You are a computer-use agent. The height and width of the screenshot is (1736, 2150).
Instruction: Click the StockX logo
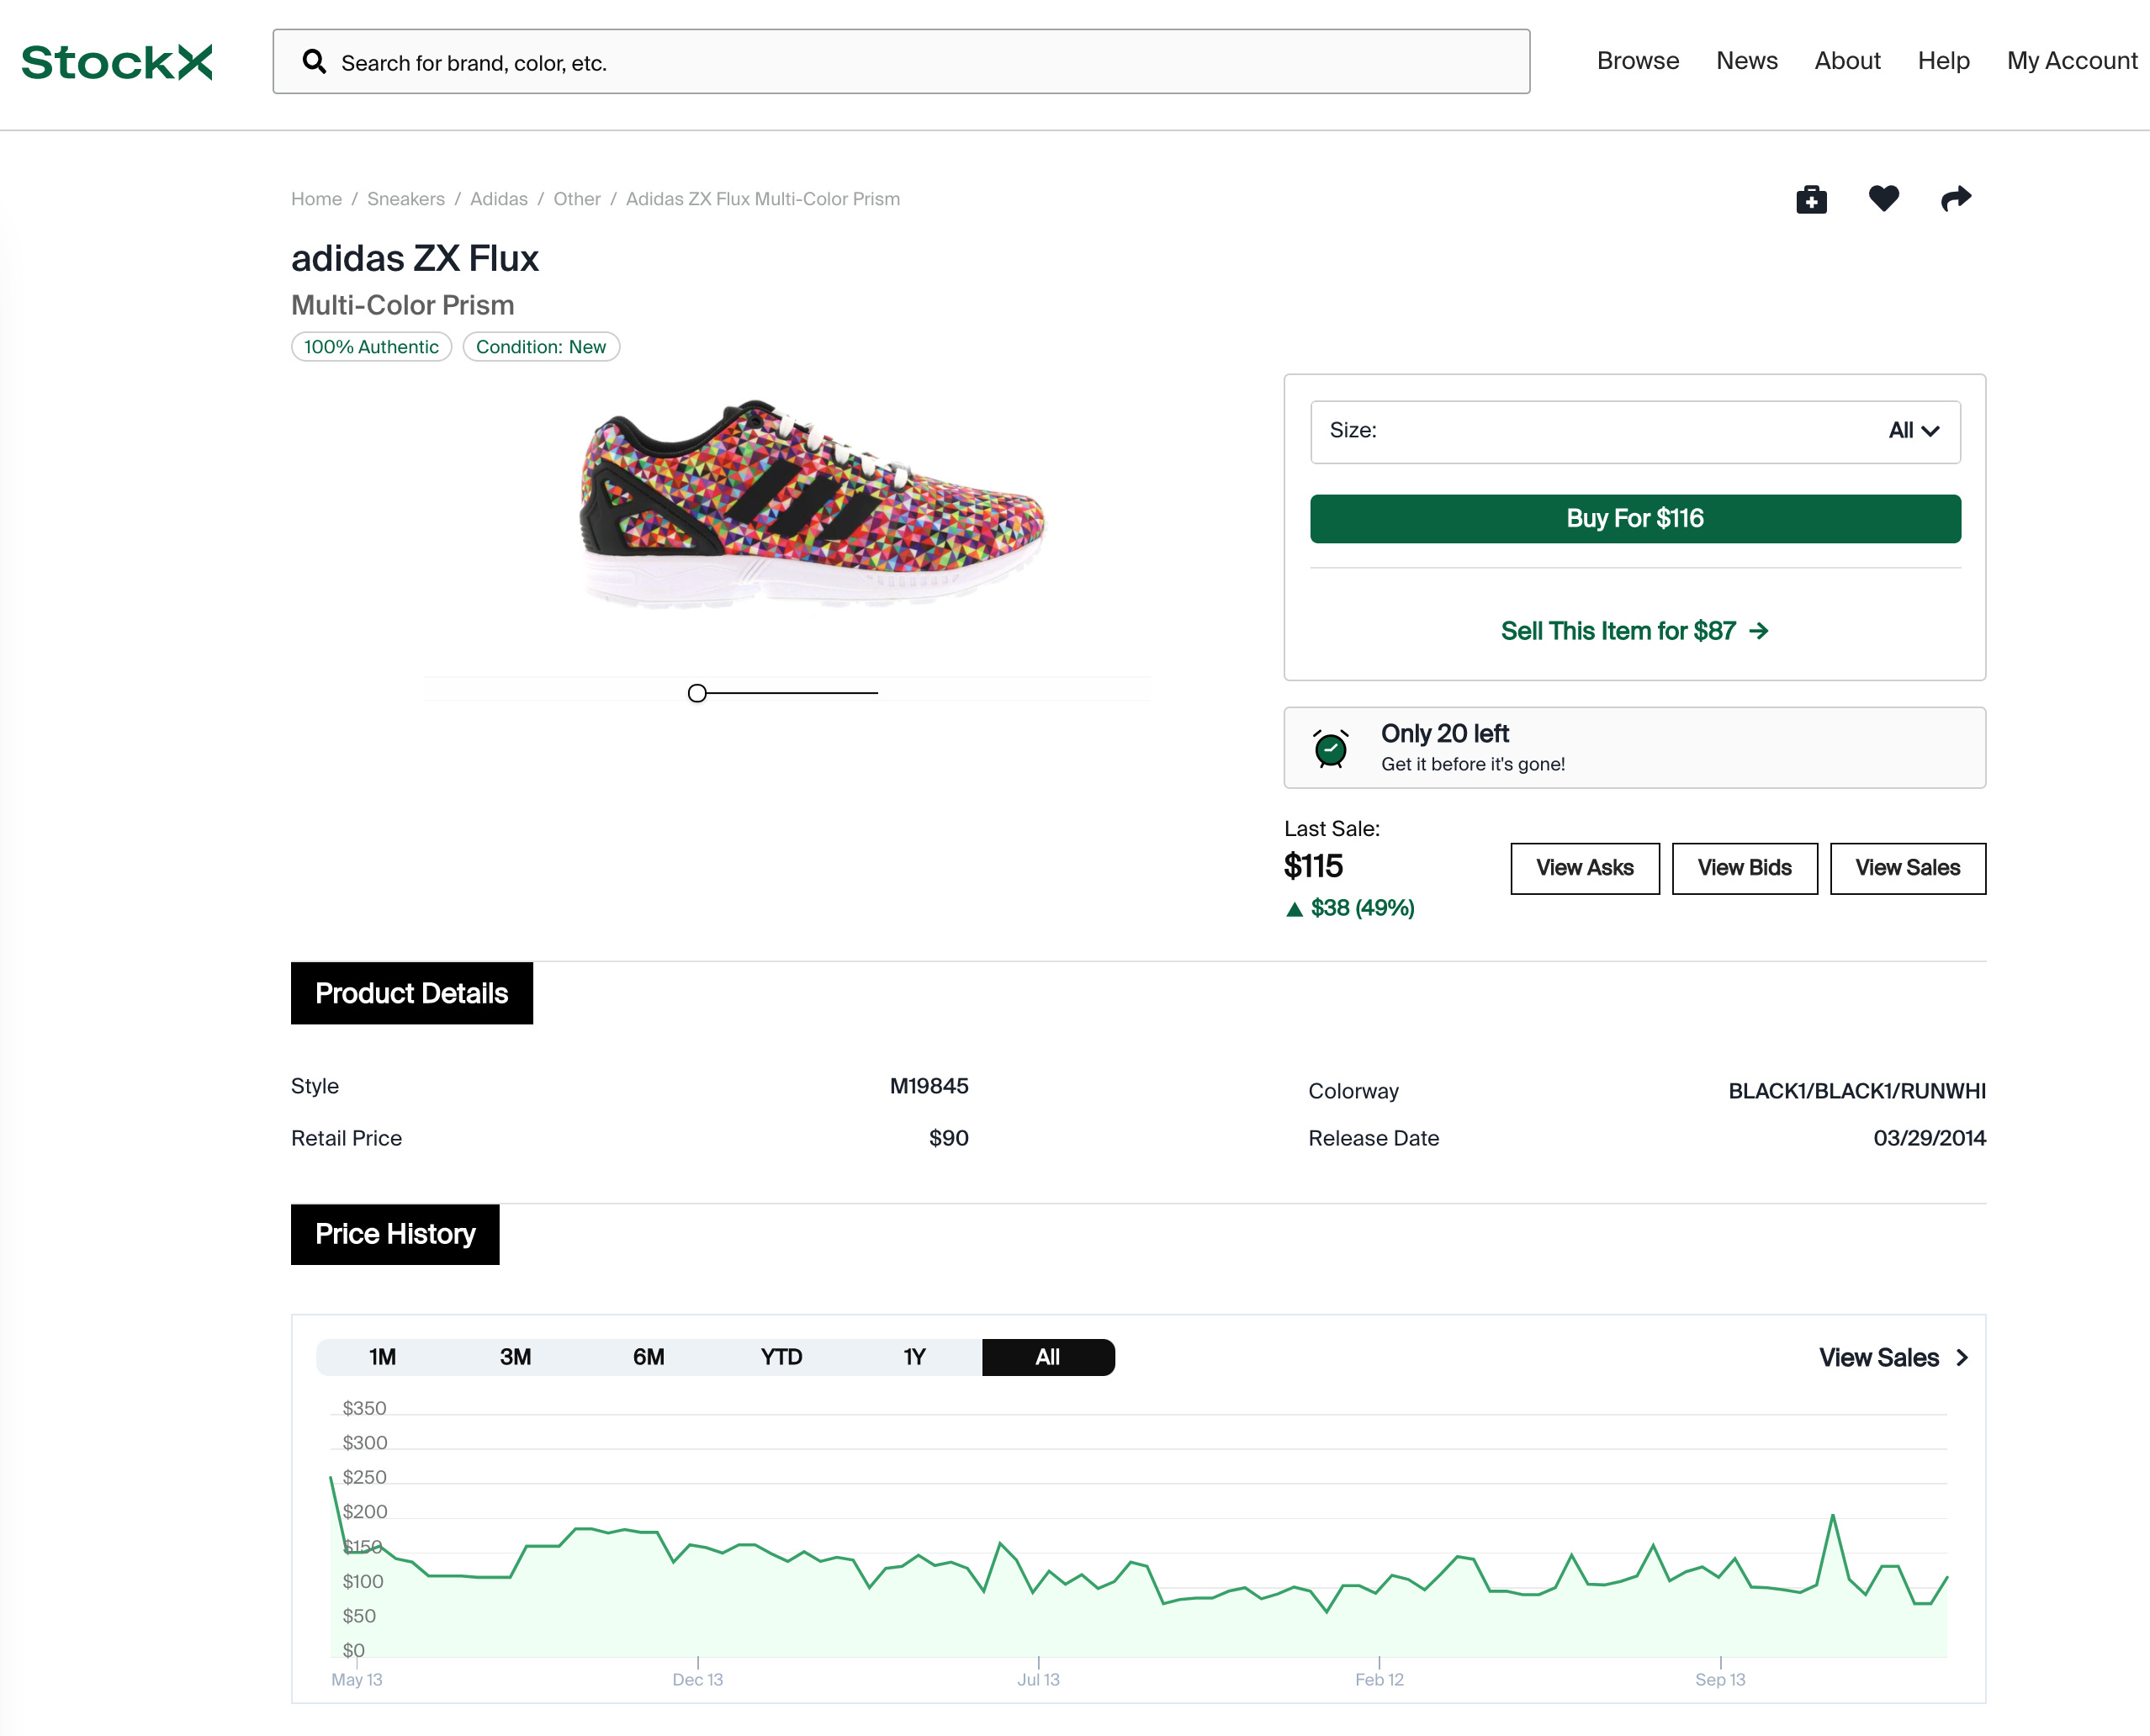(x=117, y=62)
